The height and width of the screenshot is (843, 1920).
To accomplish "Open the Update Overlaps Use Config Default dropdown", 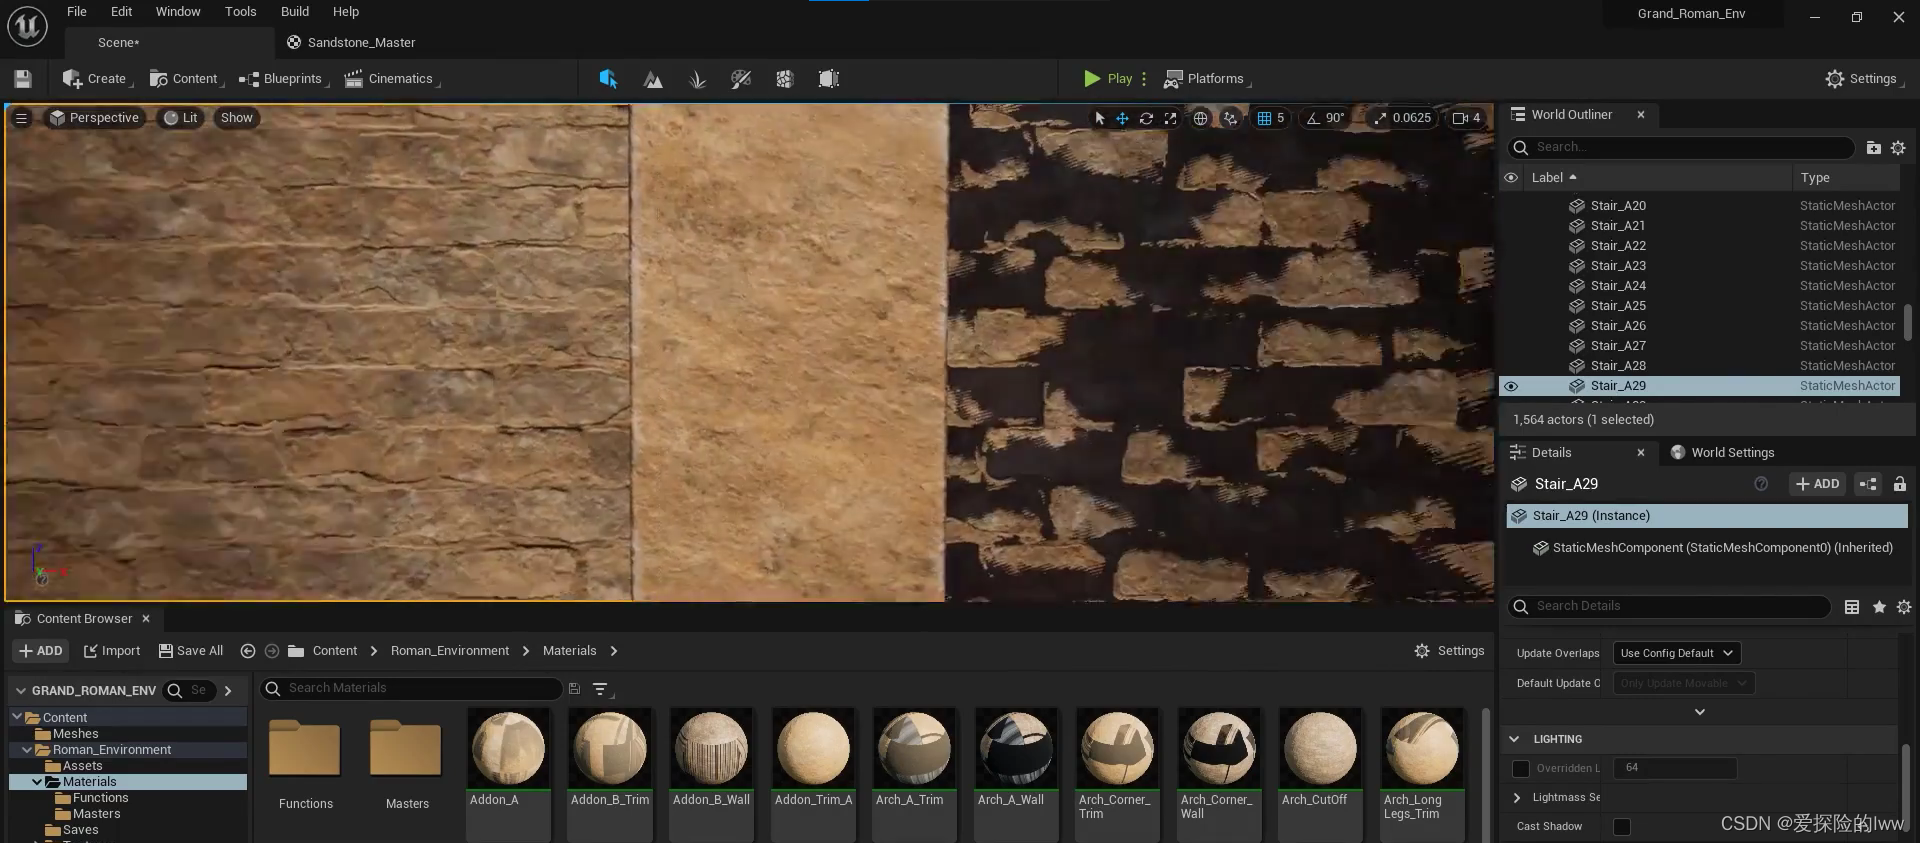I will tap(1676, 653).
